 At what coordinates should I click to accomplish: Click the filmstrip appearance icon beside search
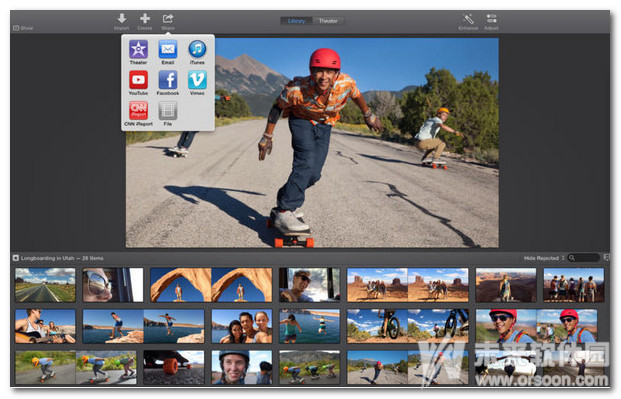606,258
